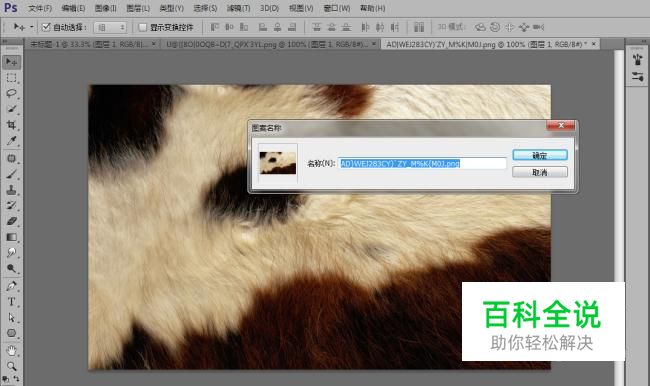Click the 3D scale camera icon
This screenshot has width=650, height=386.
coord(538,27)
